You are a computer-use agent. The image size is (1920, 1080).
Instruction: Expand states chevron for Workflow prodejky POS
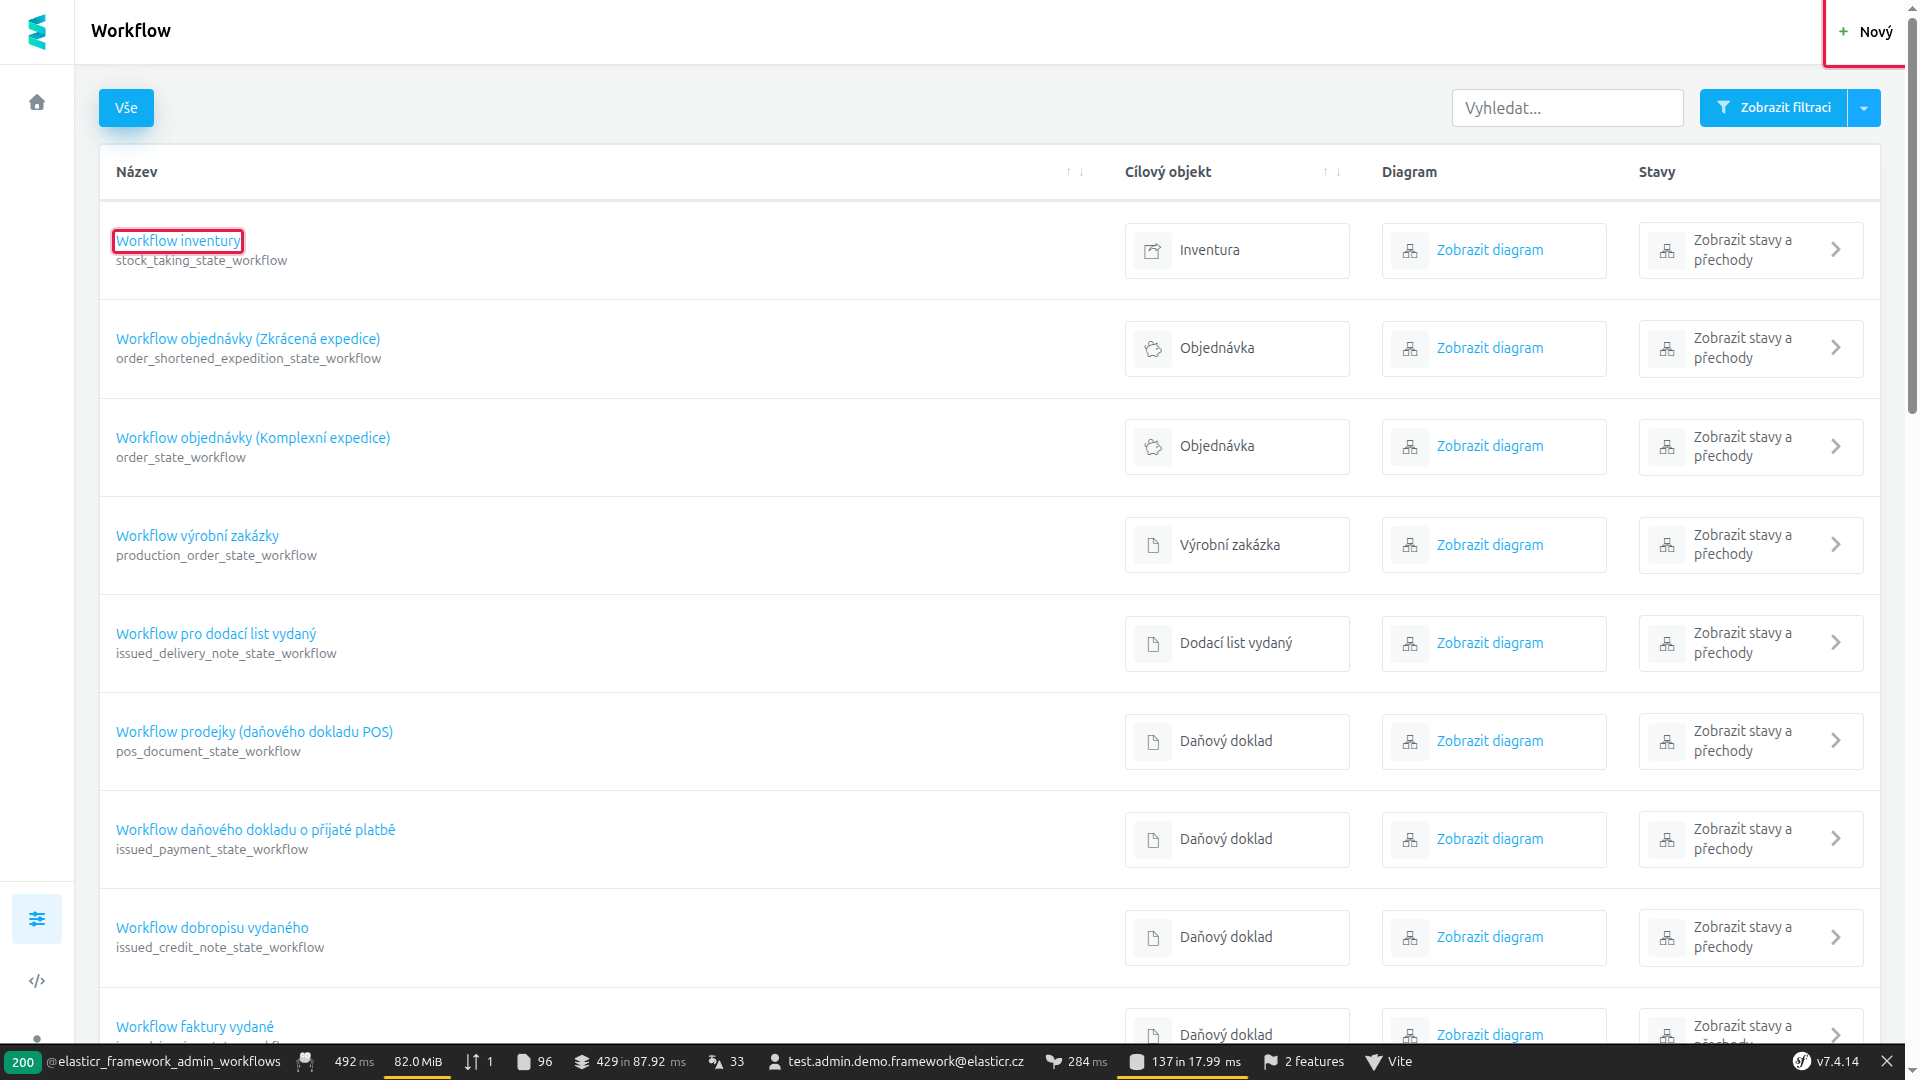(x=1836, y=741)
